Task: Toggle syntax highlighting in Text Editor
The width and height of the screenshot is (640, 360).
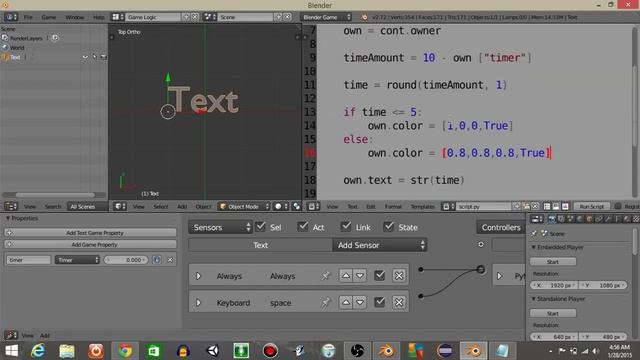Action: click(565, 207)
